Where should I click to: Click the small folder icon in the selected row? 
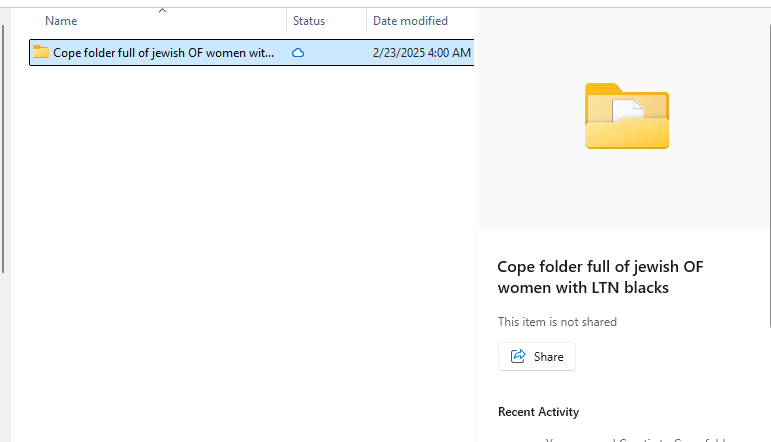click(x=41, y=52)
